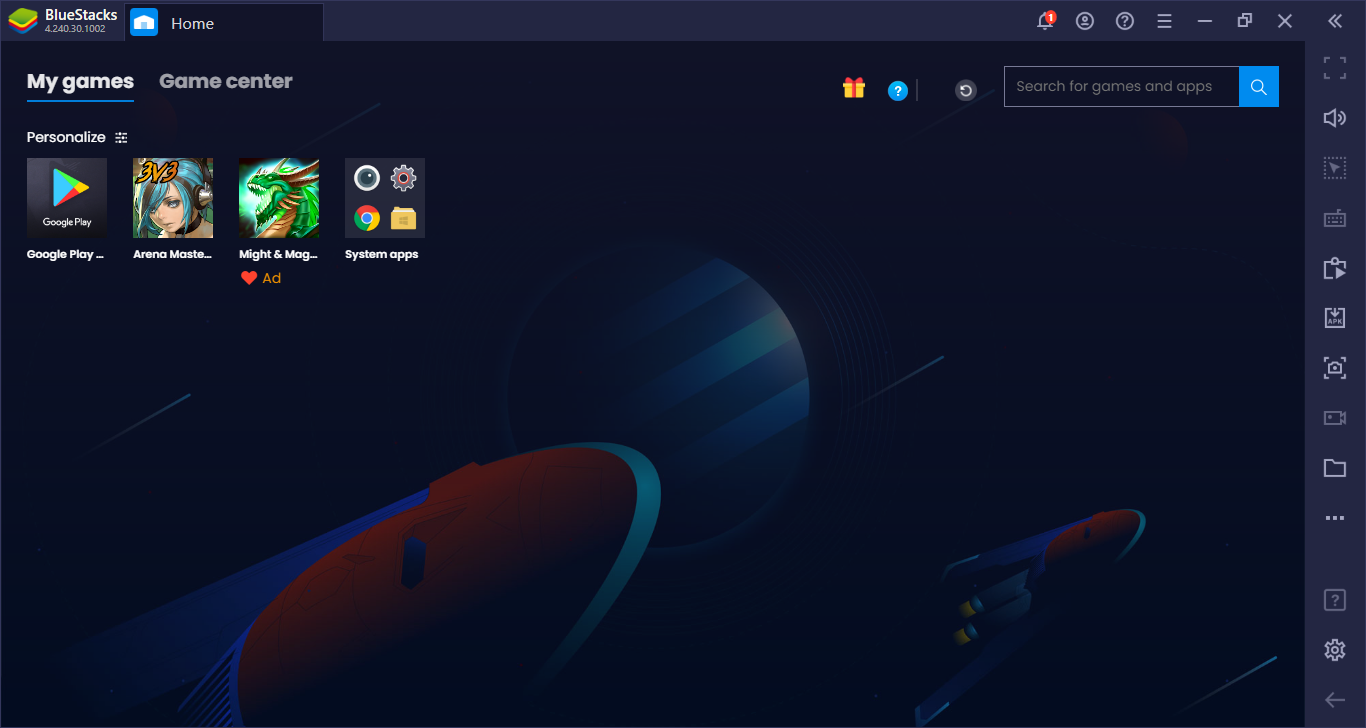
Task: Switch to the Game center tab
Action: (x=226, y=82)
